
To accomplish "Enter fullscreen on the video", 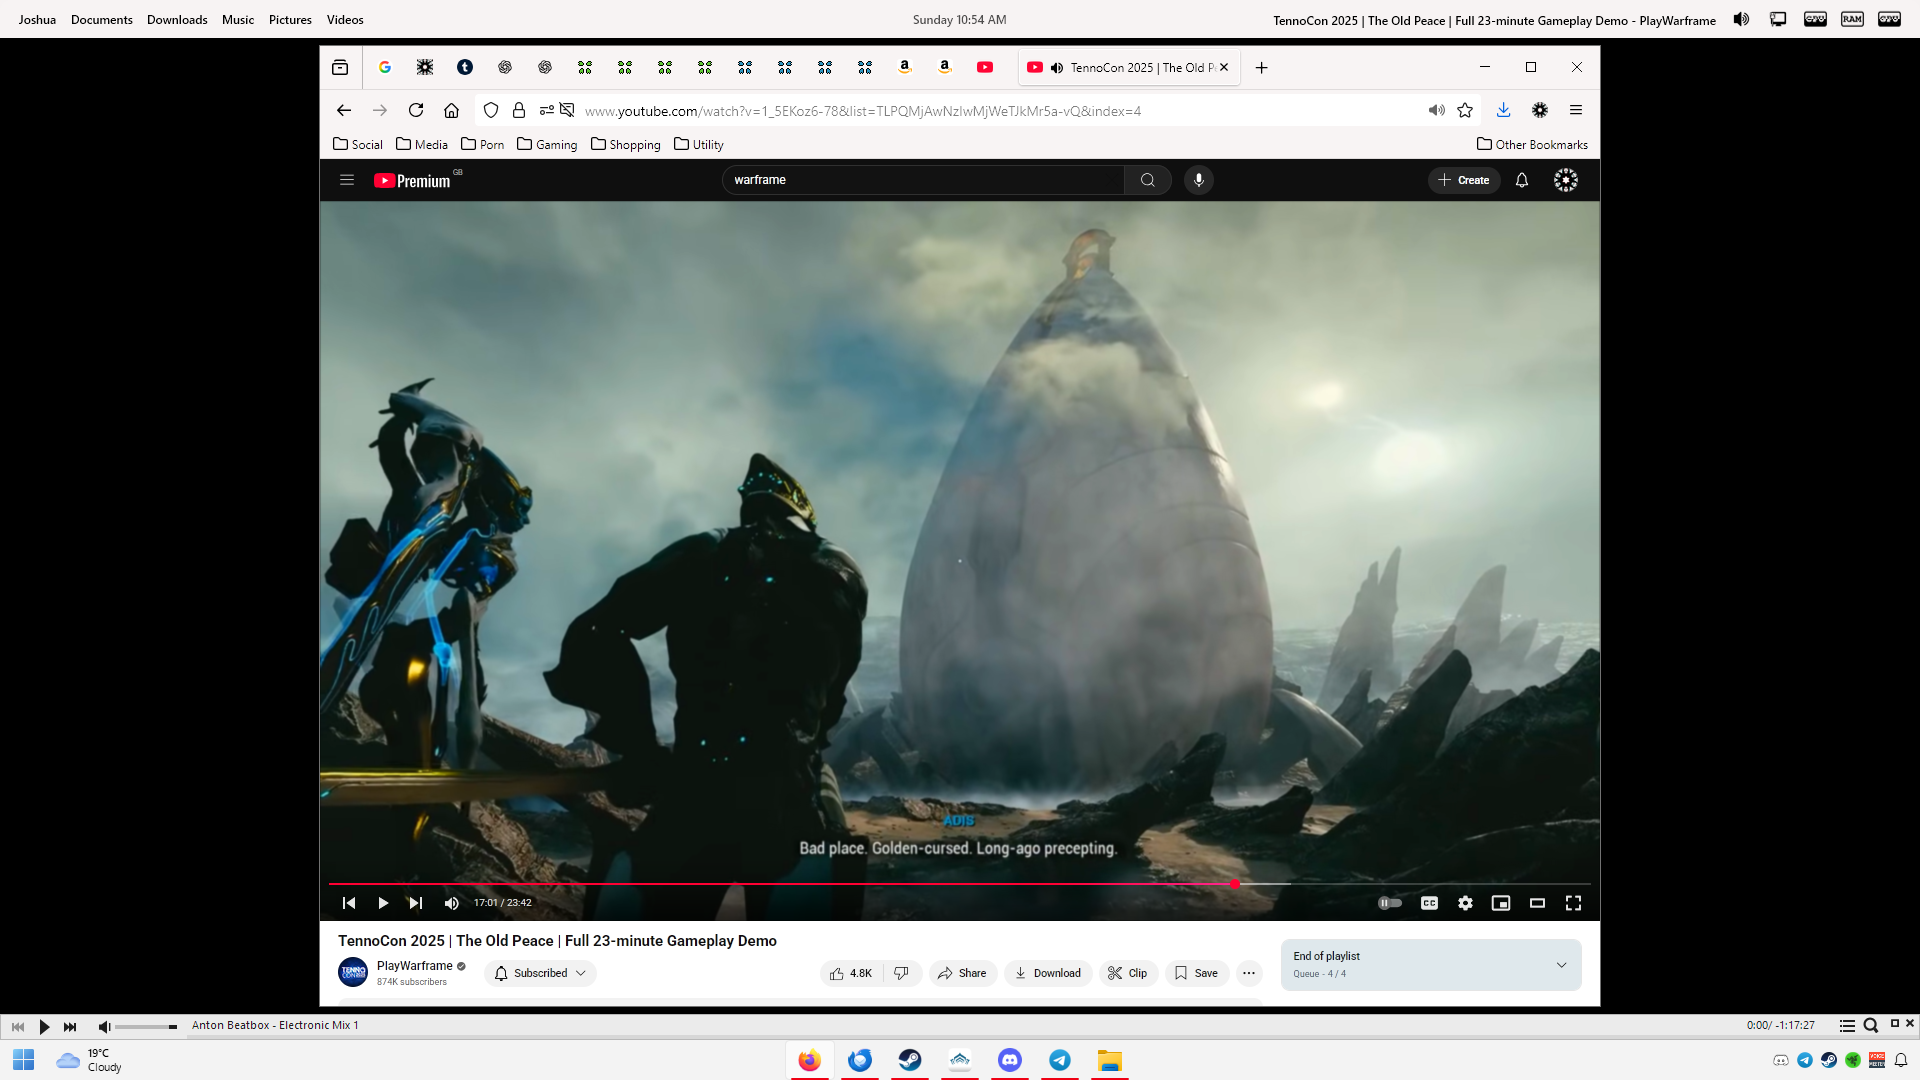I will coord(1573,903).
